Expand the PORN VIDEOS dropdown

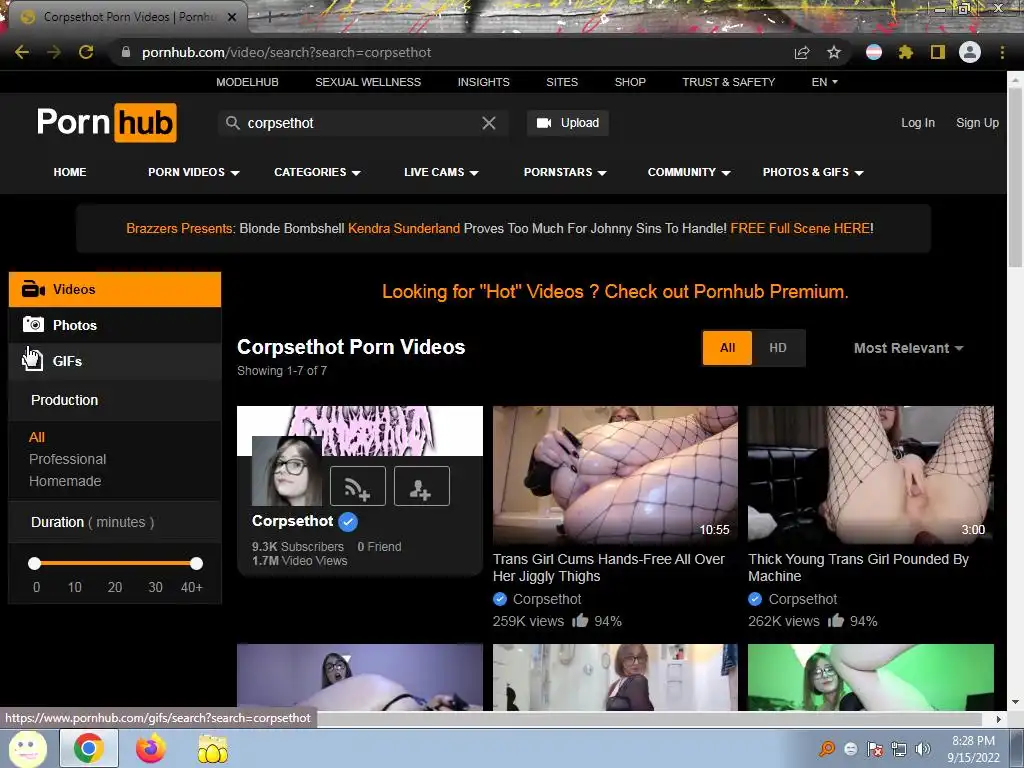[x=193, y=172]
